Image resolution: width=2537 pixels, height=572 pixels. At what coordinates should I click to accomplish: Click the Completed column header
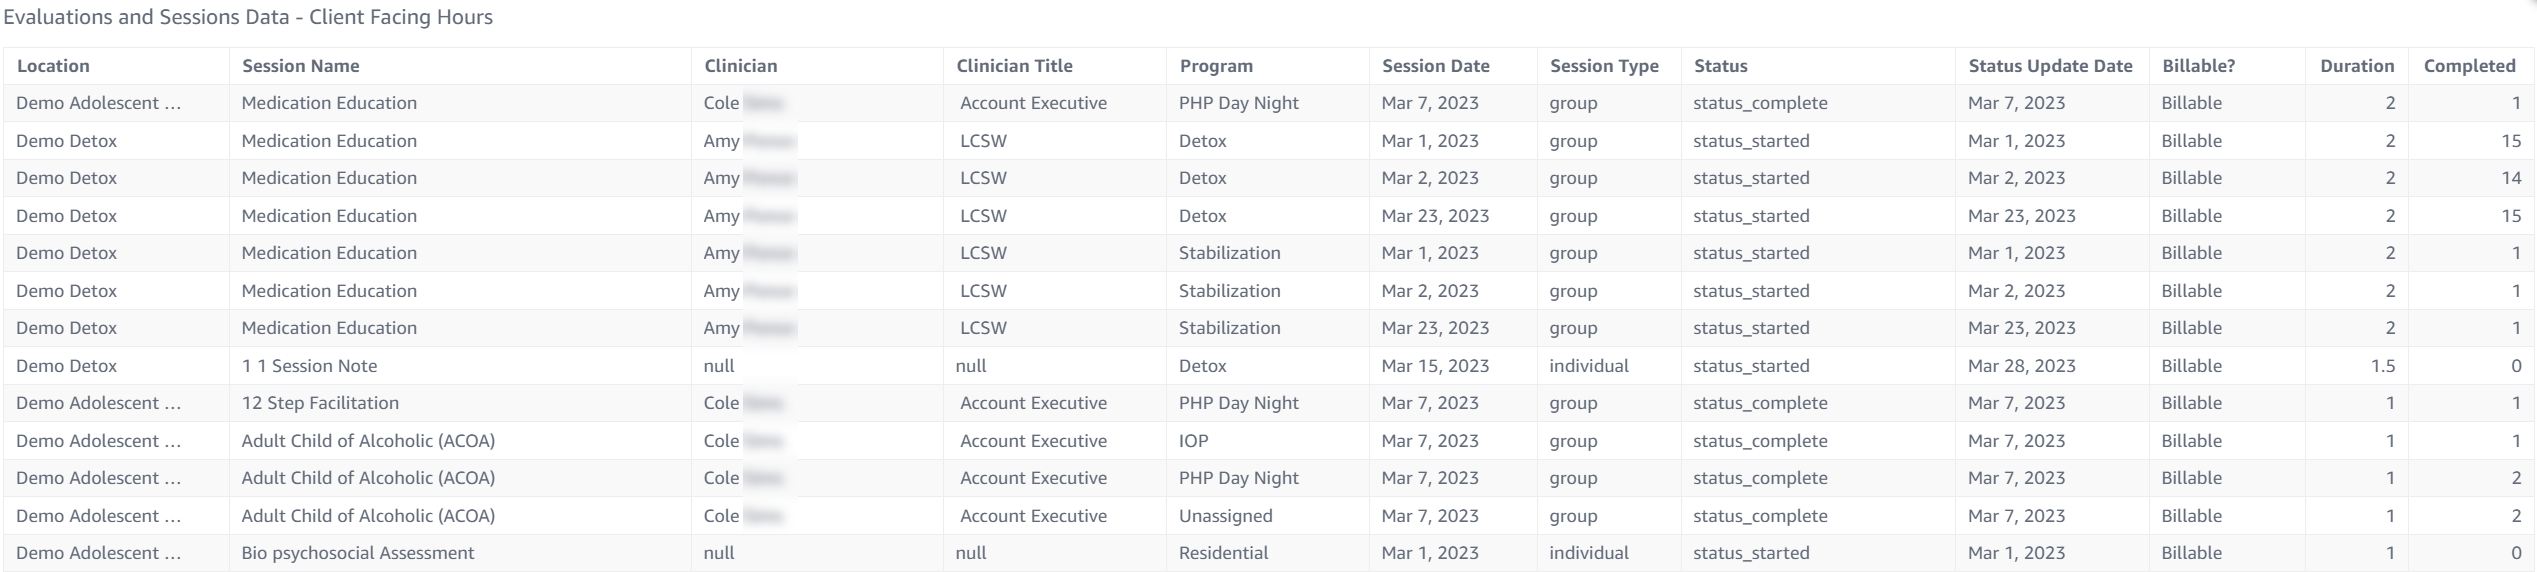(2468, 66)
